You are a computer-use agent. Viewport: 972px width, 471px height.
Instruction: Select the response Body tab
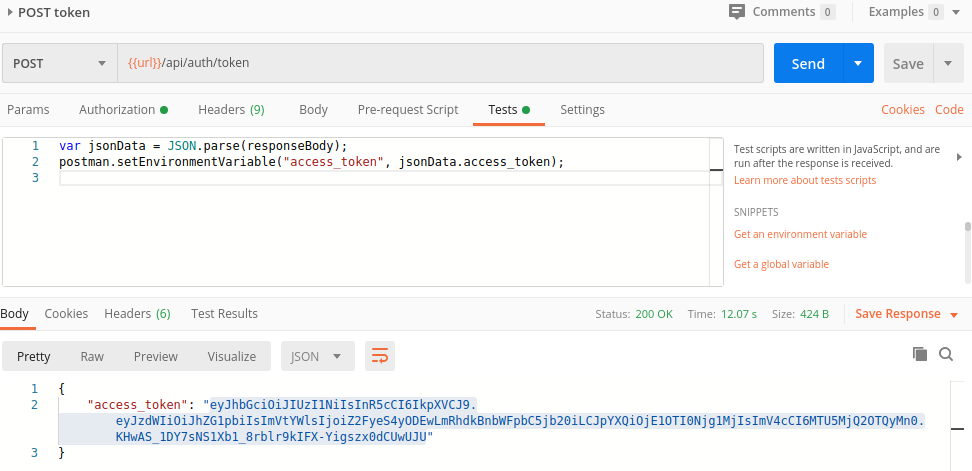14,314
